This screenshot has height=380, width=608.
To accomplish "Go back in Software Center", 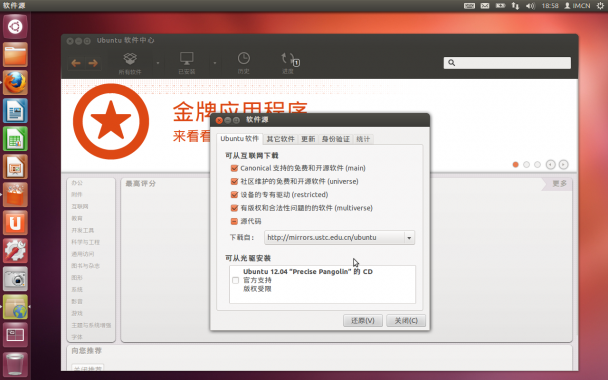I will (x=76, y=63).
